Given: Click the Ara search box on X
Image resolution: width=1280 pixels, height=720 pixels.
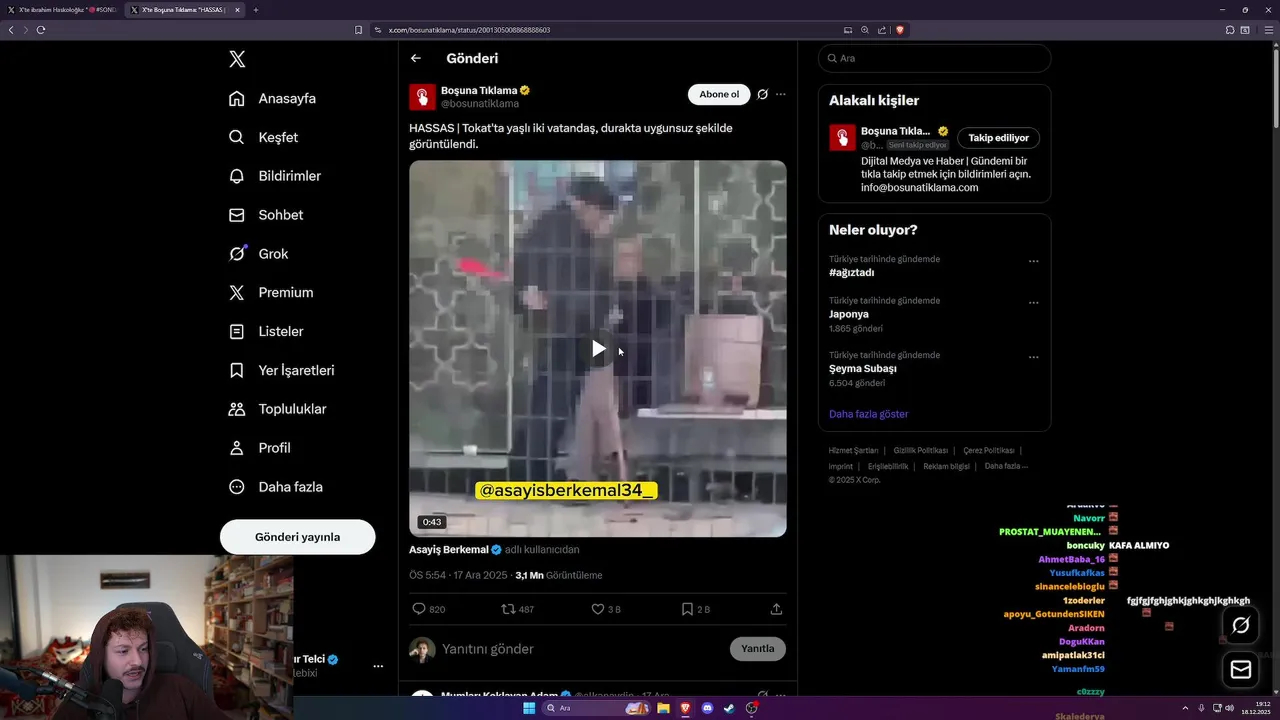Looking at the screenshot, I should coord(934,58).
